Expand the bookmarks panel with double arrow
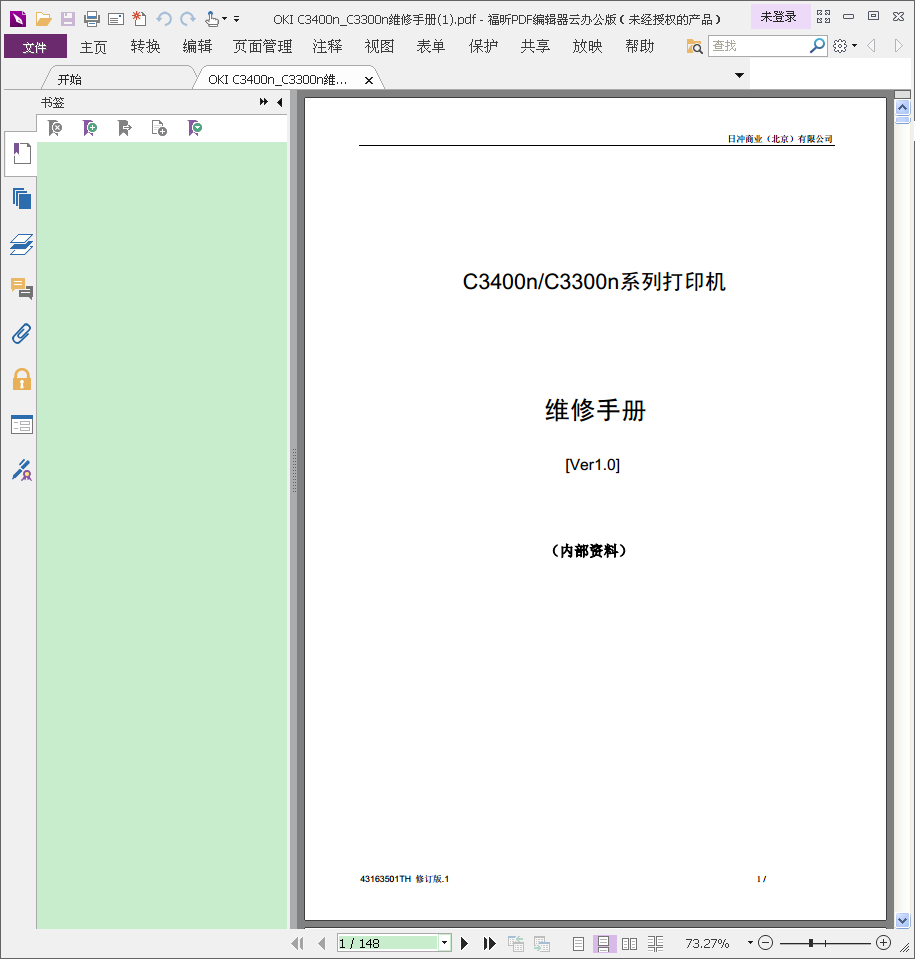915x959 pixels. pyautogui.click(x=264, y=102)
